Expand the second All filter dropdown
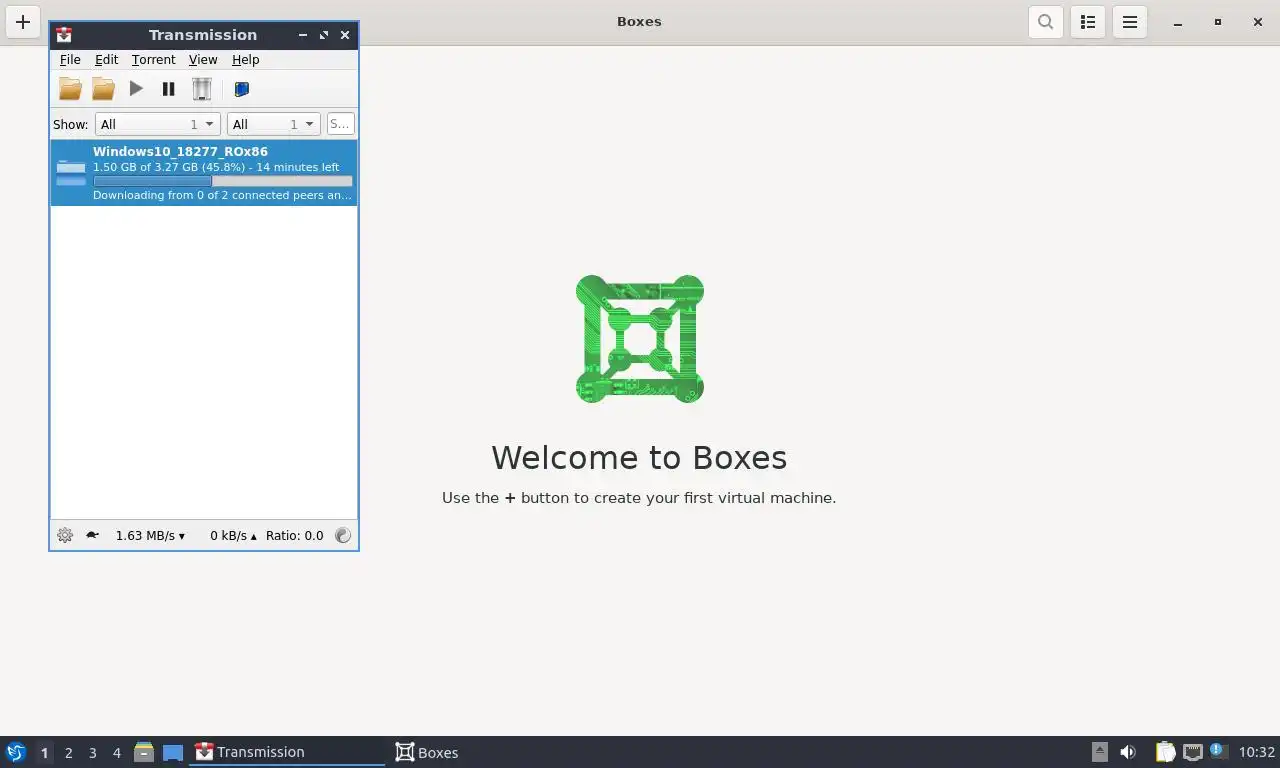Screen dimensions: 1280x768 [x=273, y=124]
